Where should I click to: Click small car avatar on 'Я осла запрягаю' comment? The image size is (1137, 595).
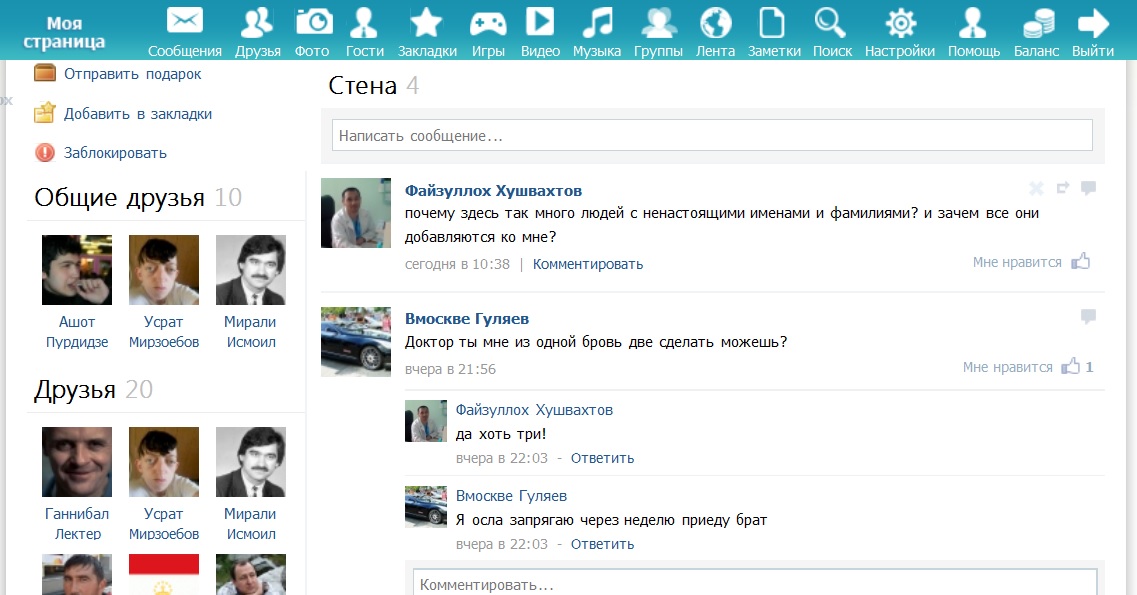426,507
